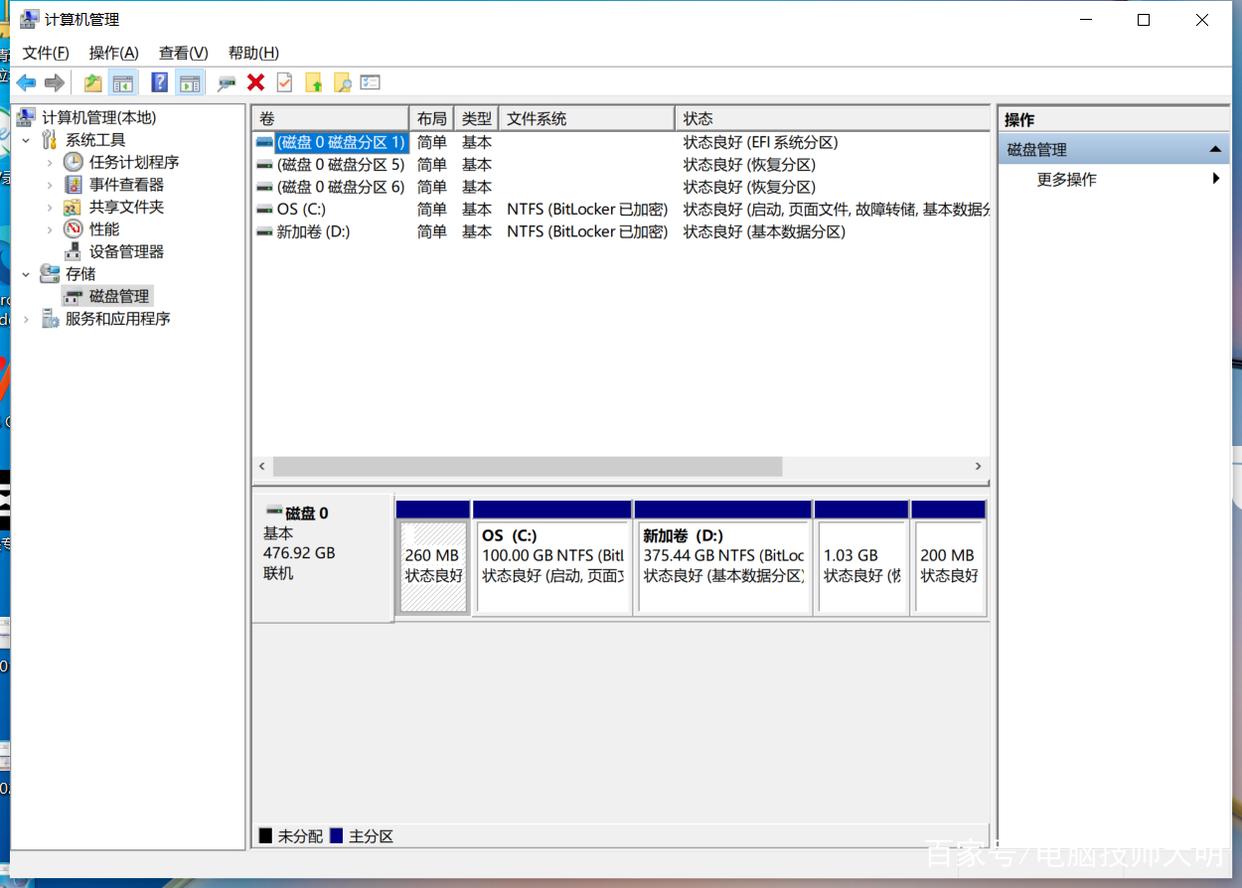Click the settings list view toolbar icon
The image size is (1242, 888).
point(370,83)
